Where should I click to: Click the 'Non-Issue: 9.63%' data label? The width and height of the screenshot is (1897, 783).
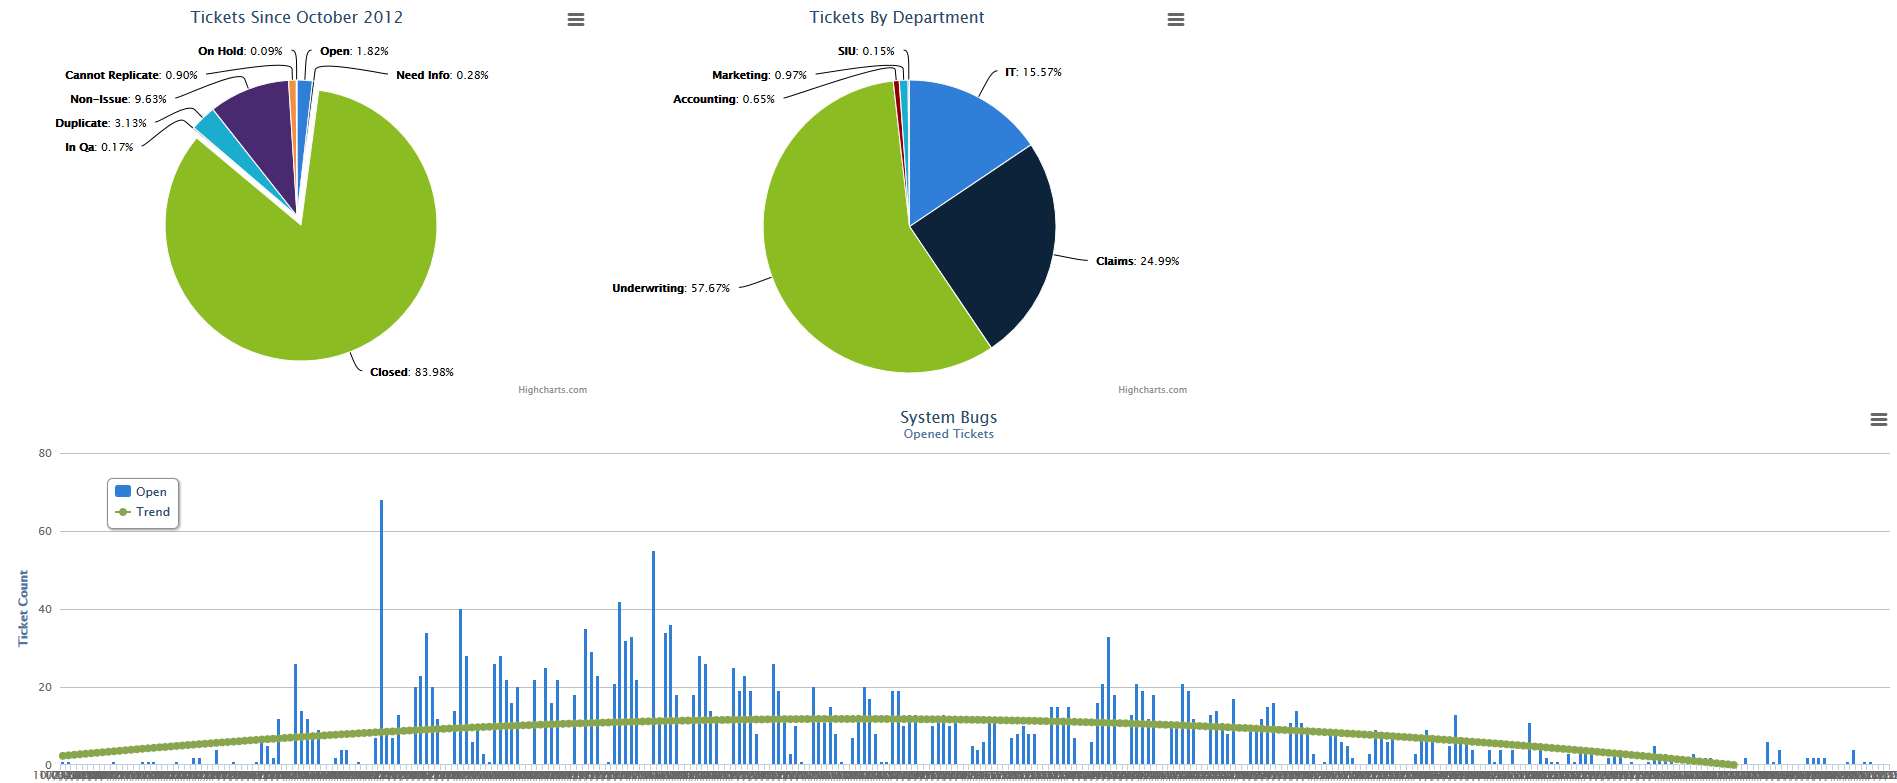(118, 99)
